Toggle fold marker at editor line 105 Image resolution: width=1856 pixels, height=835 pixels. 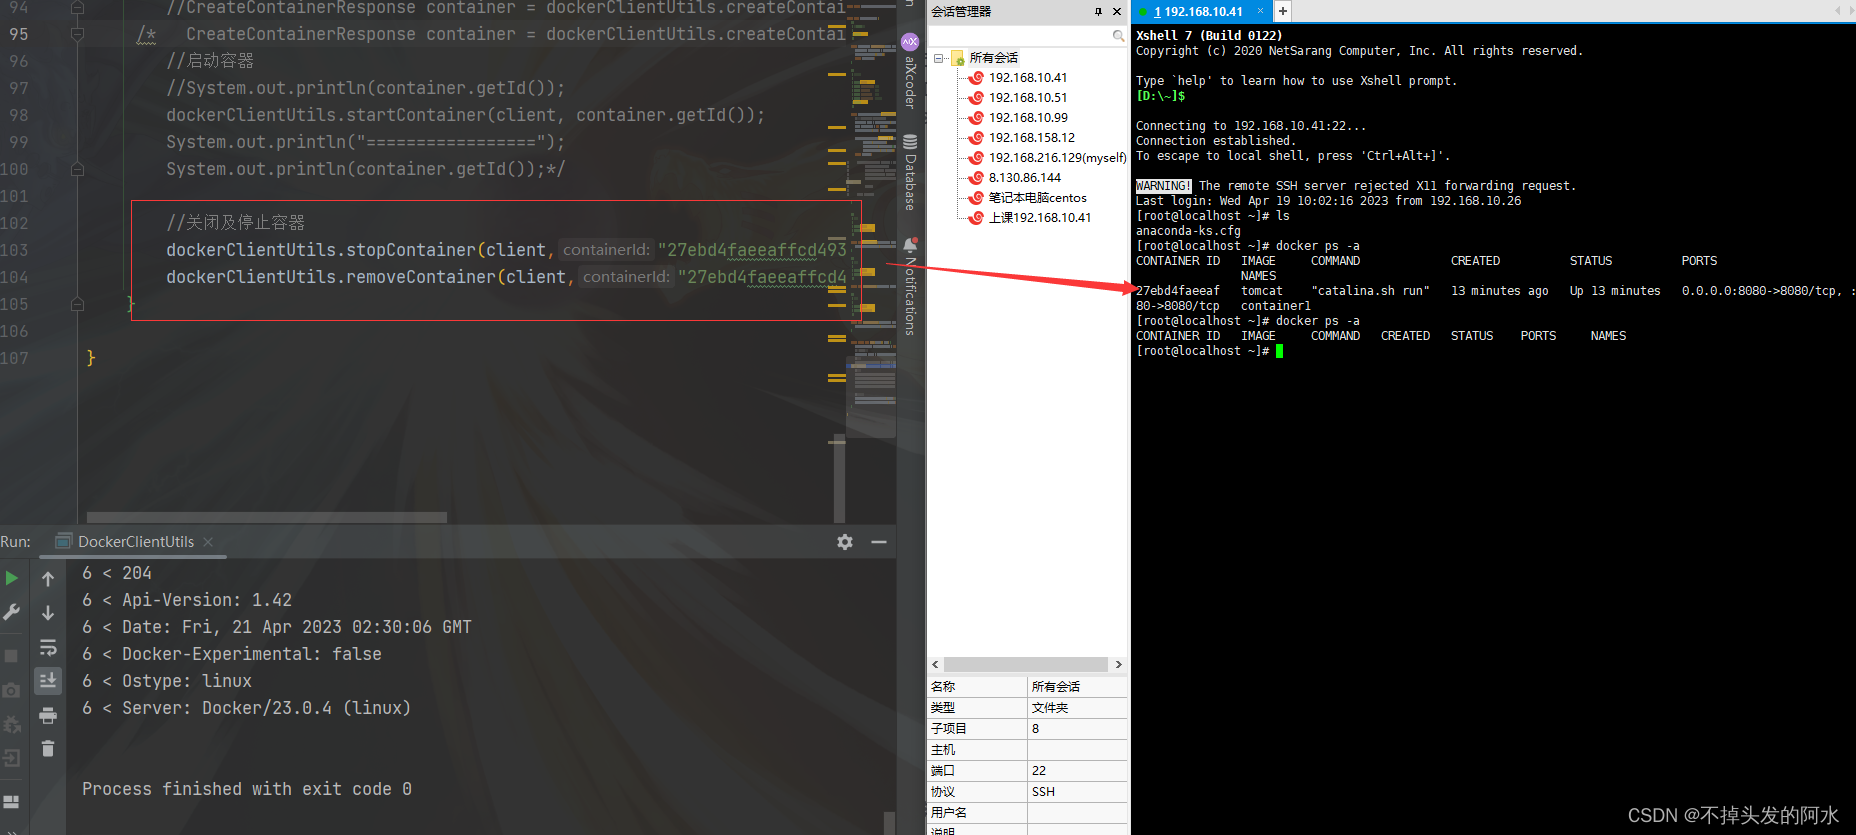point(77,305)
